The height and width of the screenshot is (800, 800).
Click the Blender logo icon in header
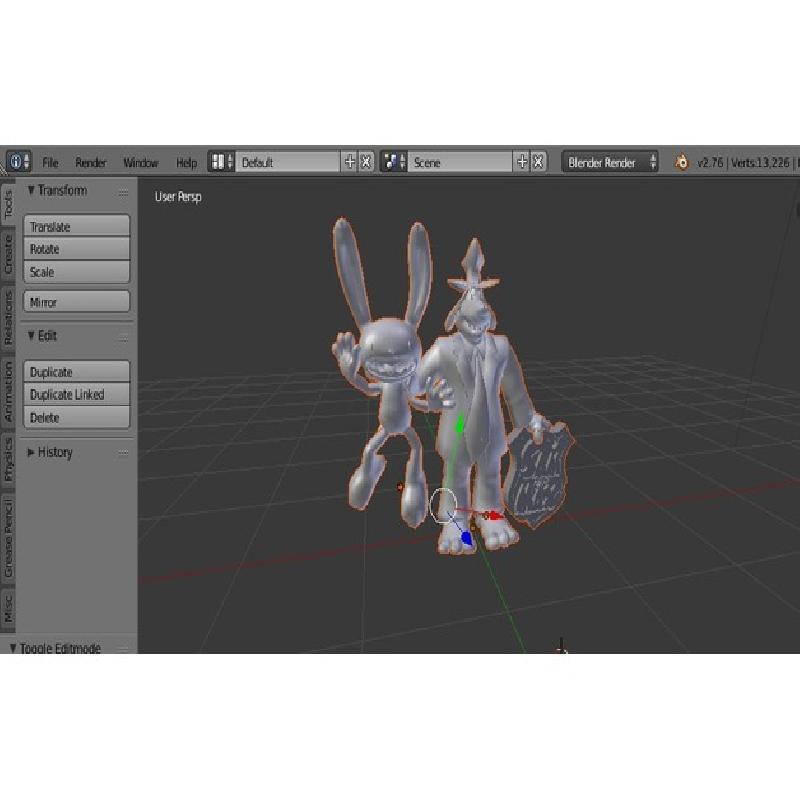681,163
